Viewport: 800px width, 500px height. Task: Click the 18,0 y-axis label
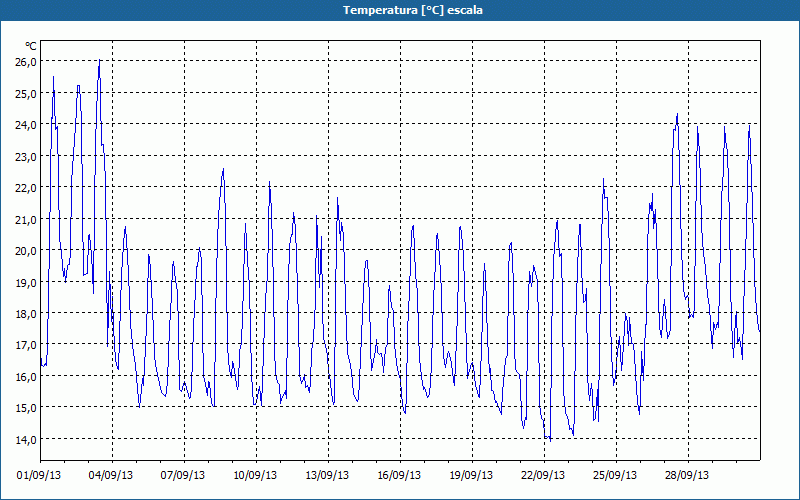pos(26,314)
